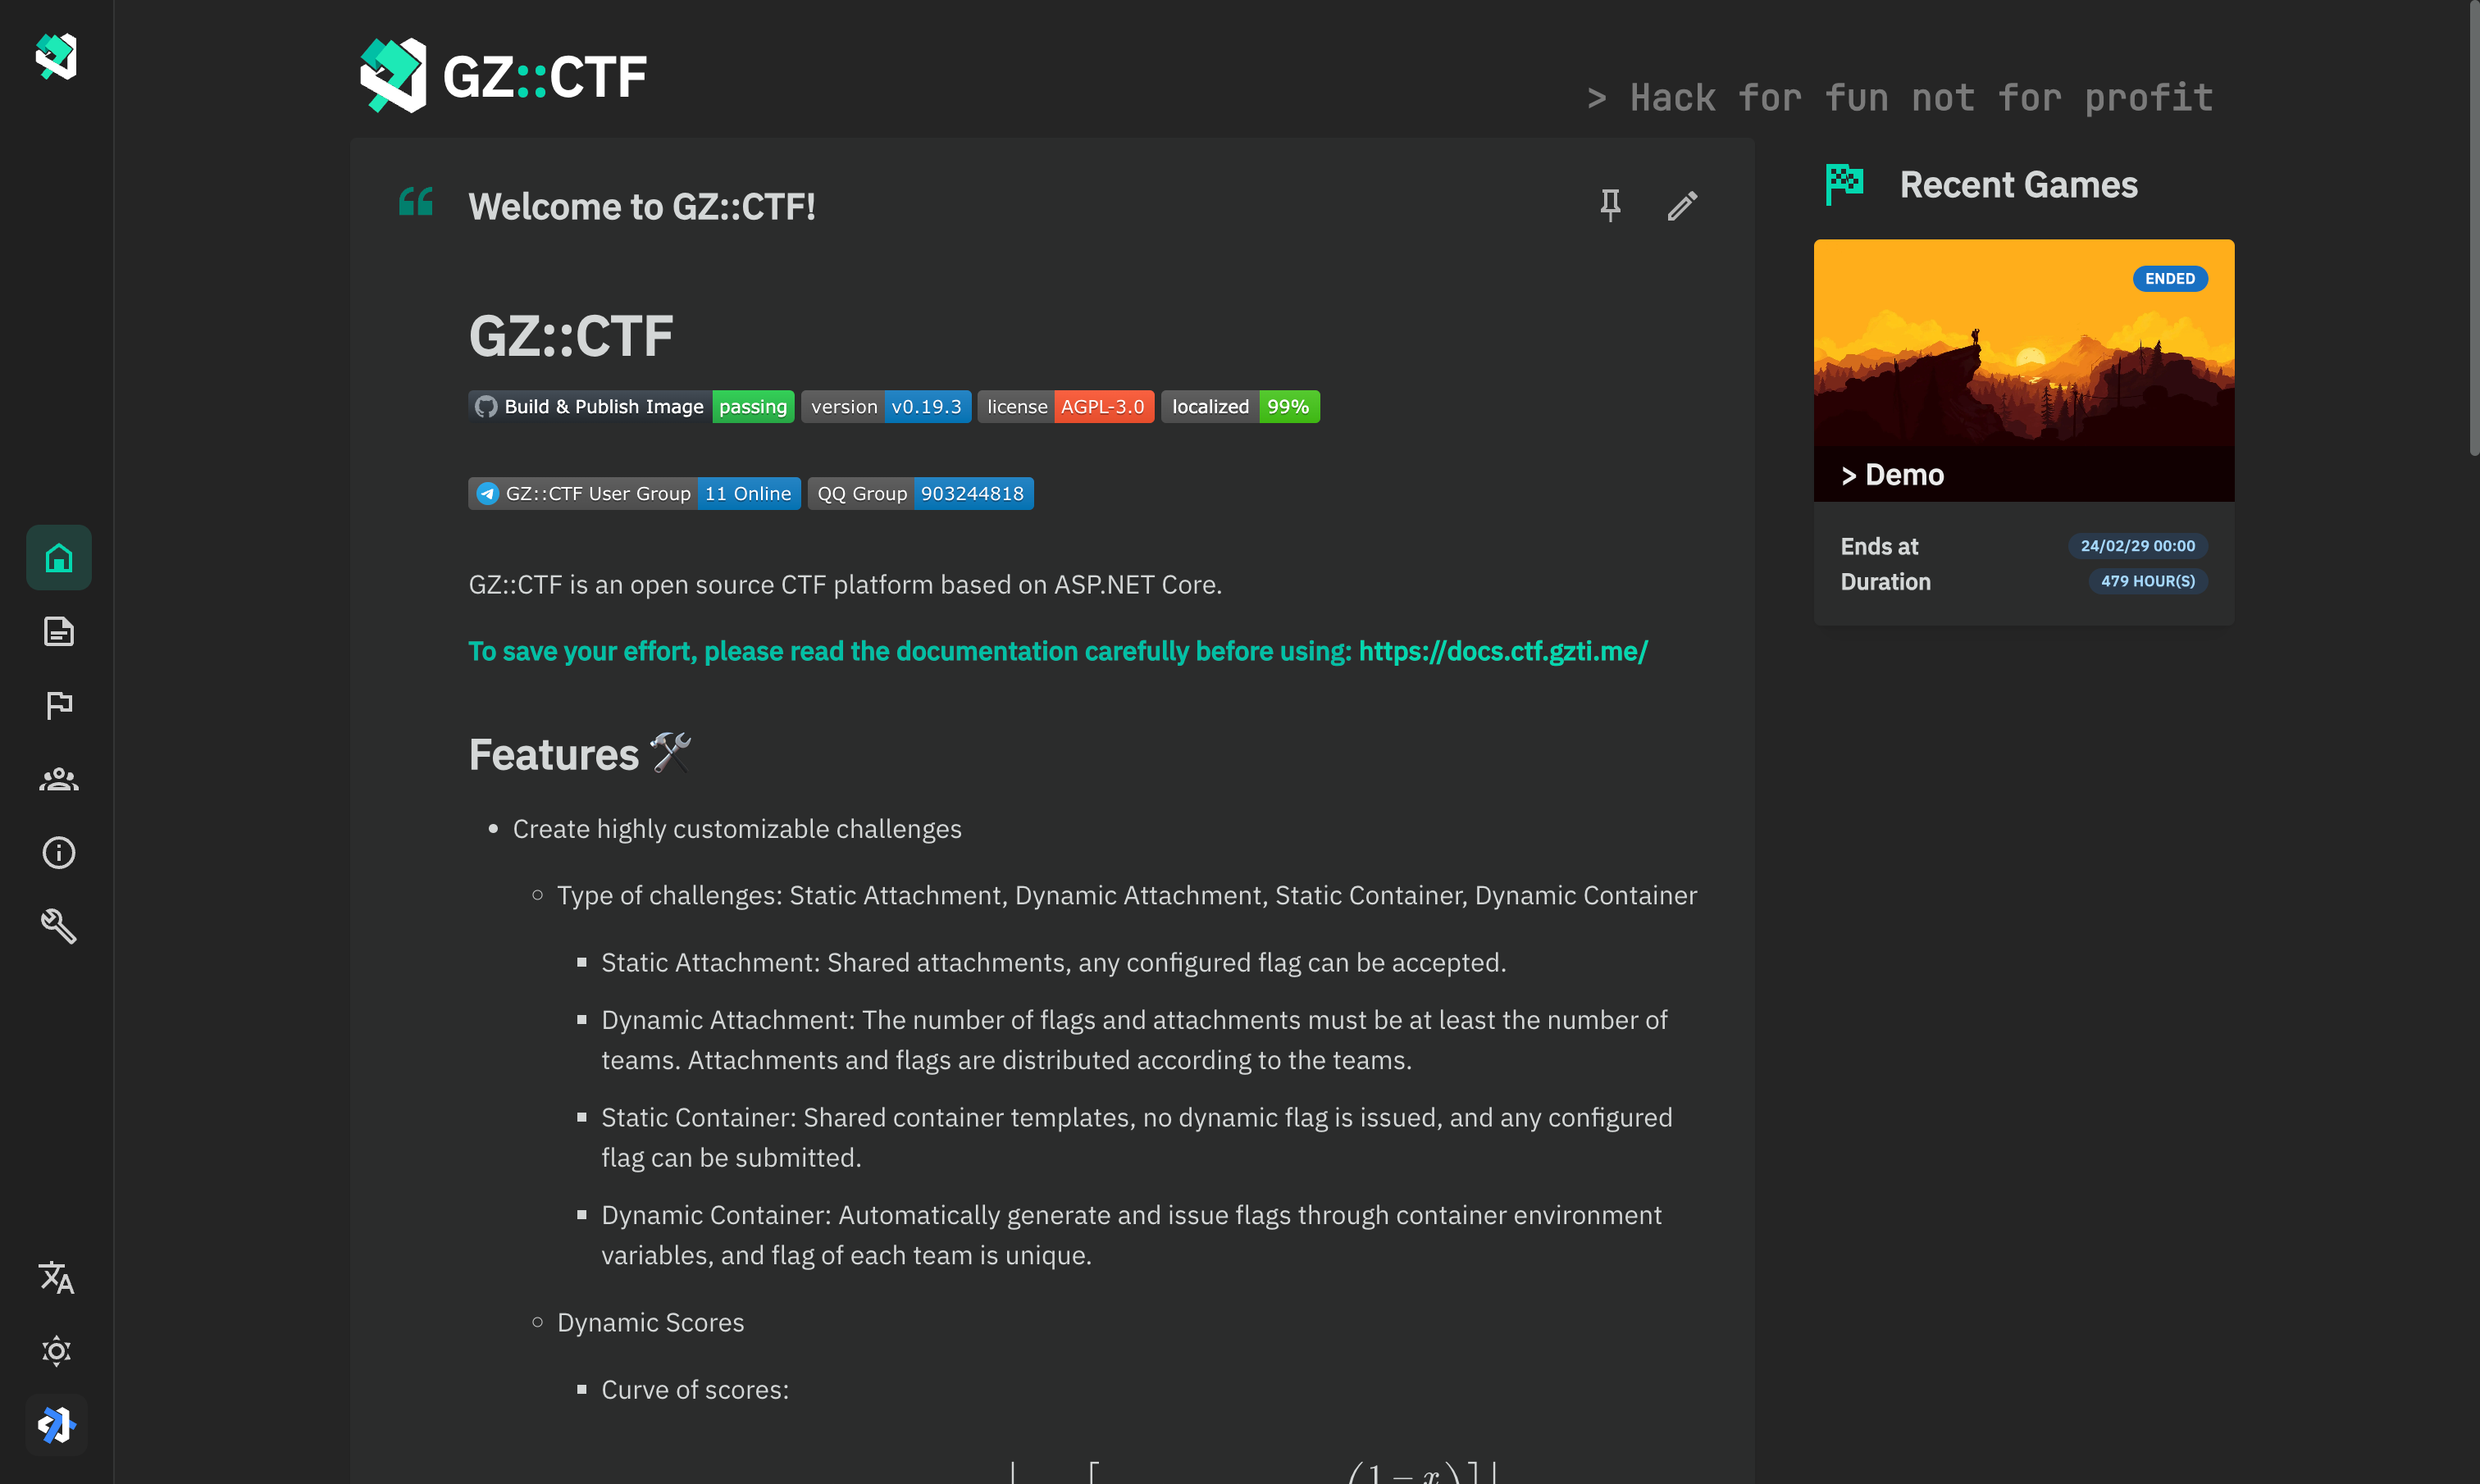
Task: Open the Games flag icon in sidebar
Action: click(58, 706)
